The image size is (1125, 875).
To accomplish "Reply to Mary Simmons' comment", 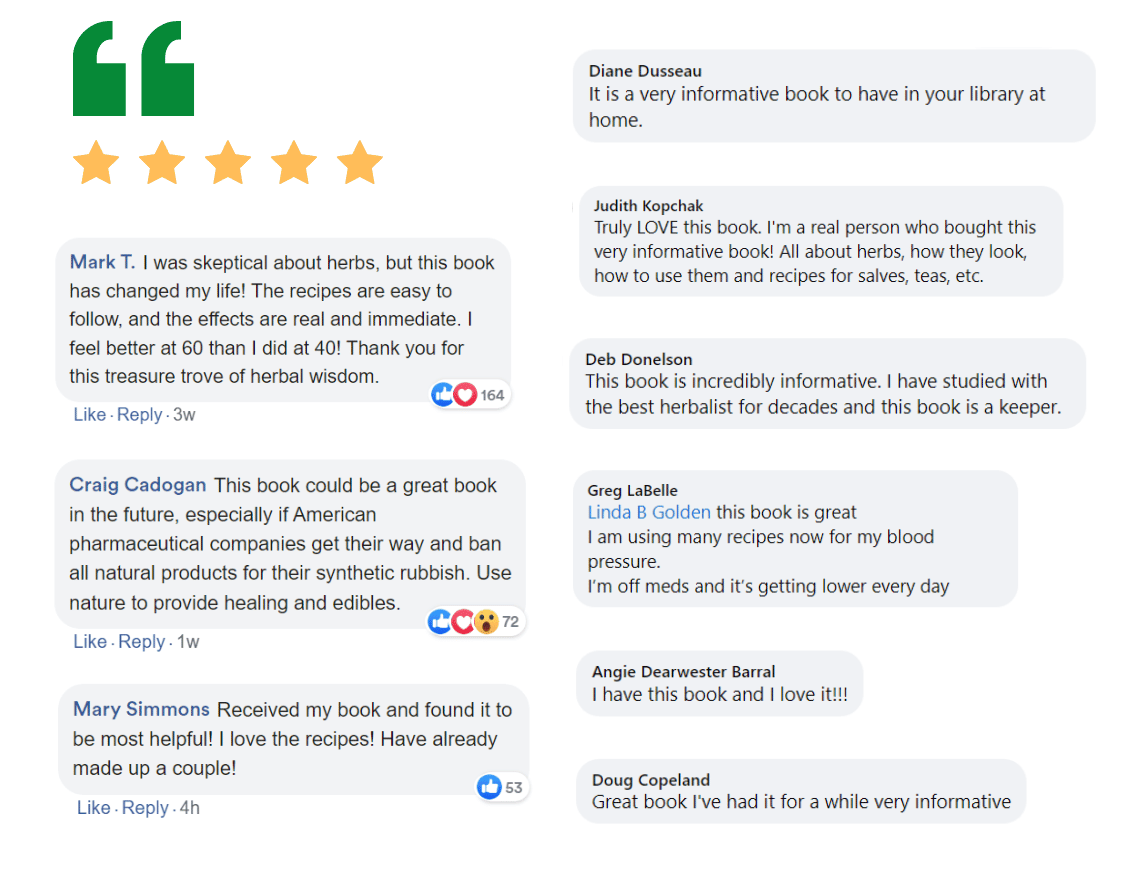I will click(145, 808).
